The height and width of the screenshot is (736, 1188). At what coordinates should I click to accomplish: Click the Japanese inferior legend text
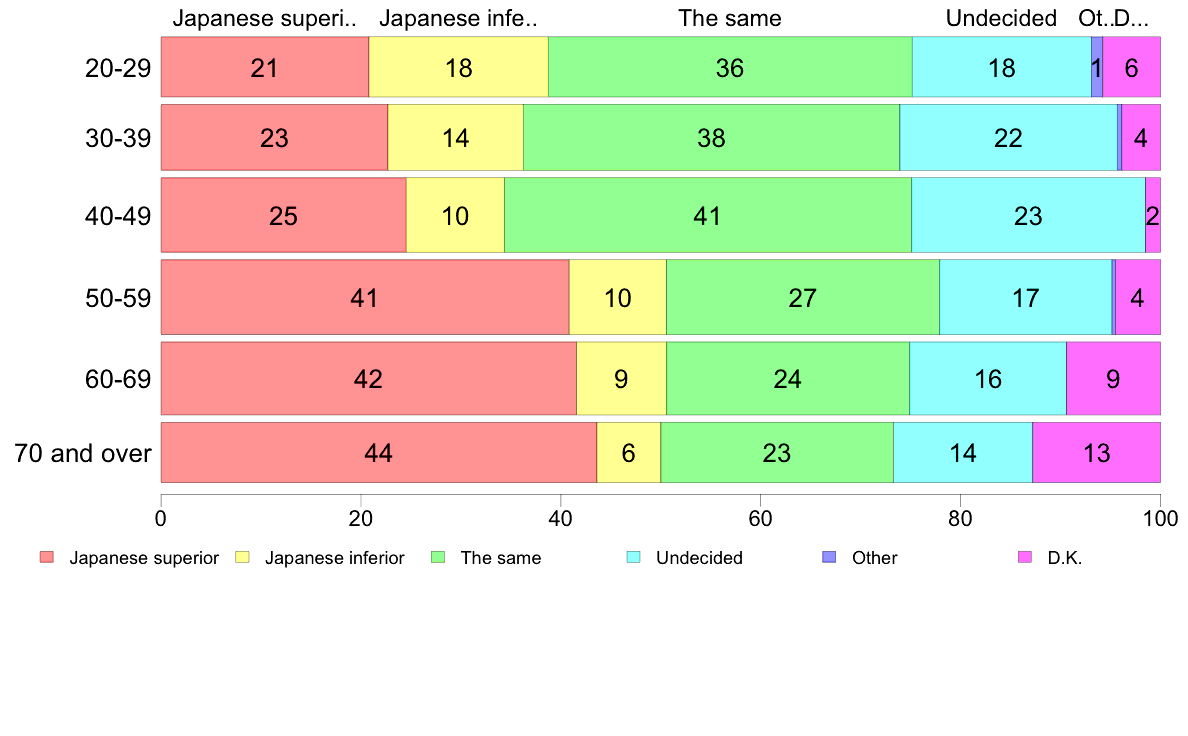pos(334,558)
